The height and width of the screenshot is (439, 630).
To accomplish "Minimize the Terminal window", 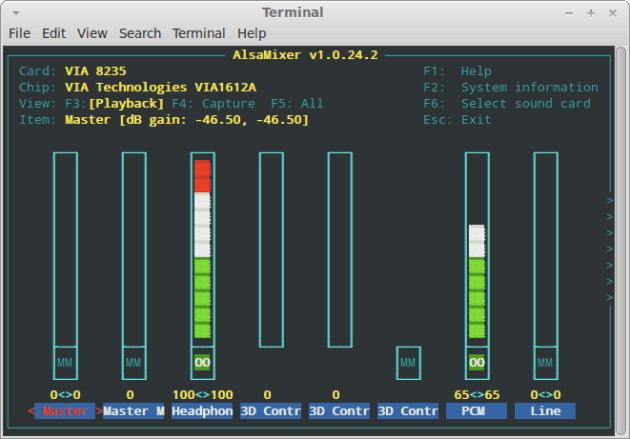I will (570, 13).
